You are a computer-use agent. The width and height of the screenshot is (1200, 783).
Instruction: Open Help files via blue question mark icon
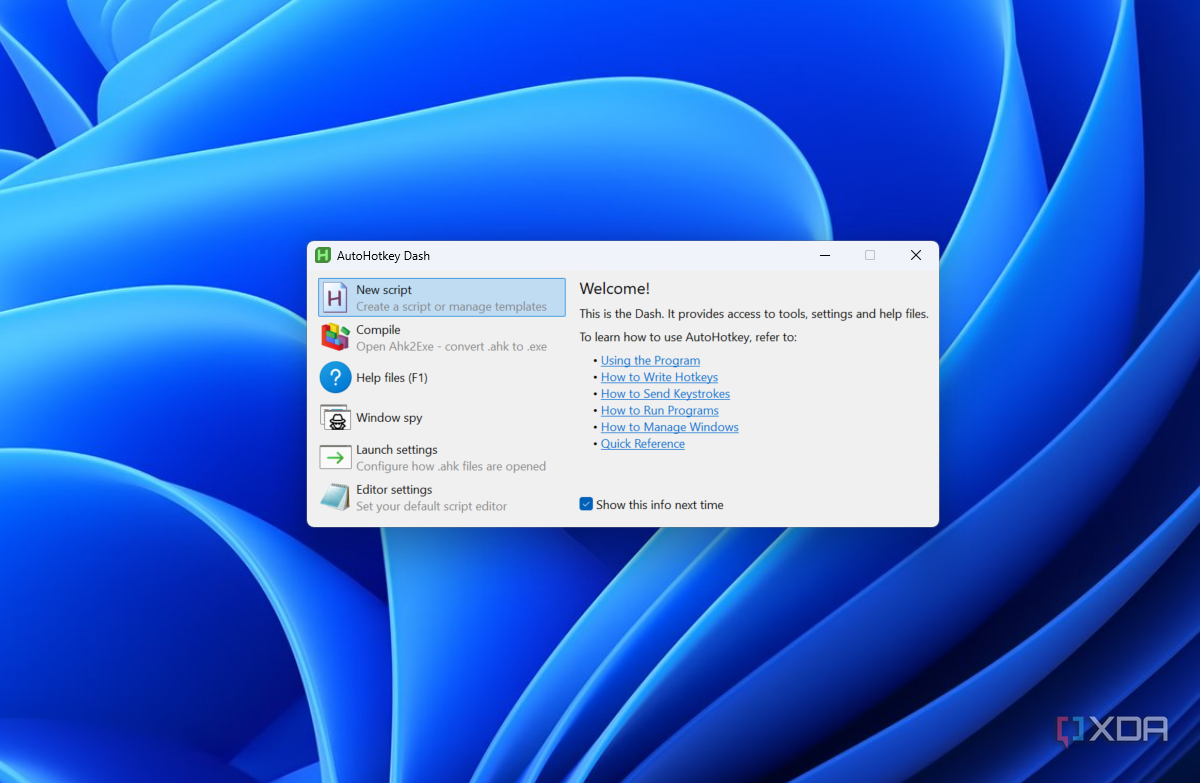pyautogui.click(x=335, y=378)
